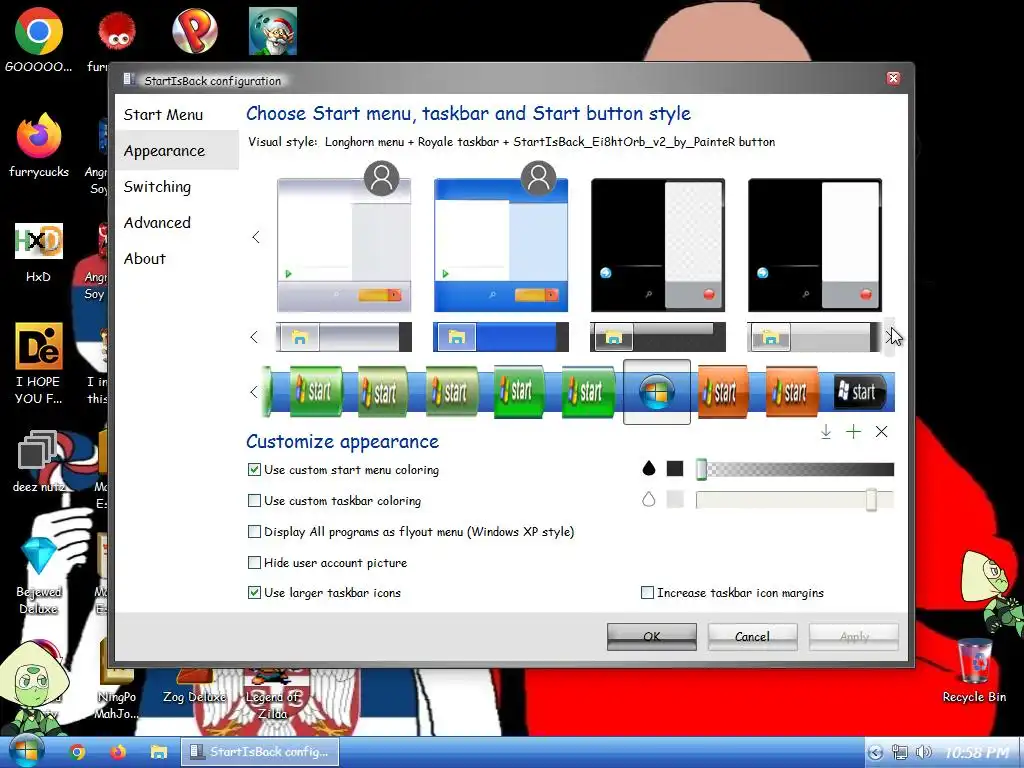Click the network tray icon
Image resolution: width=1024 pixels, height=768 pixels.
click(x=900, y=753)
